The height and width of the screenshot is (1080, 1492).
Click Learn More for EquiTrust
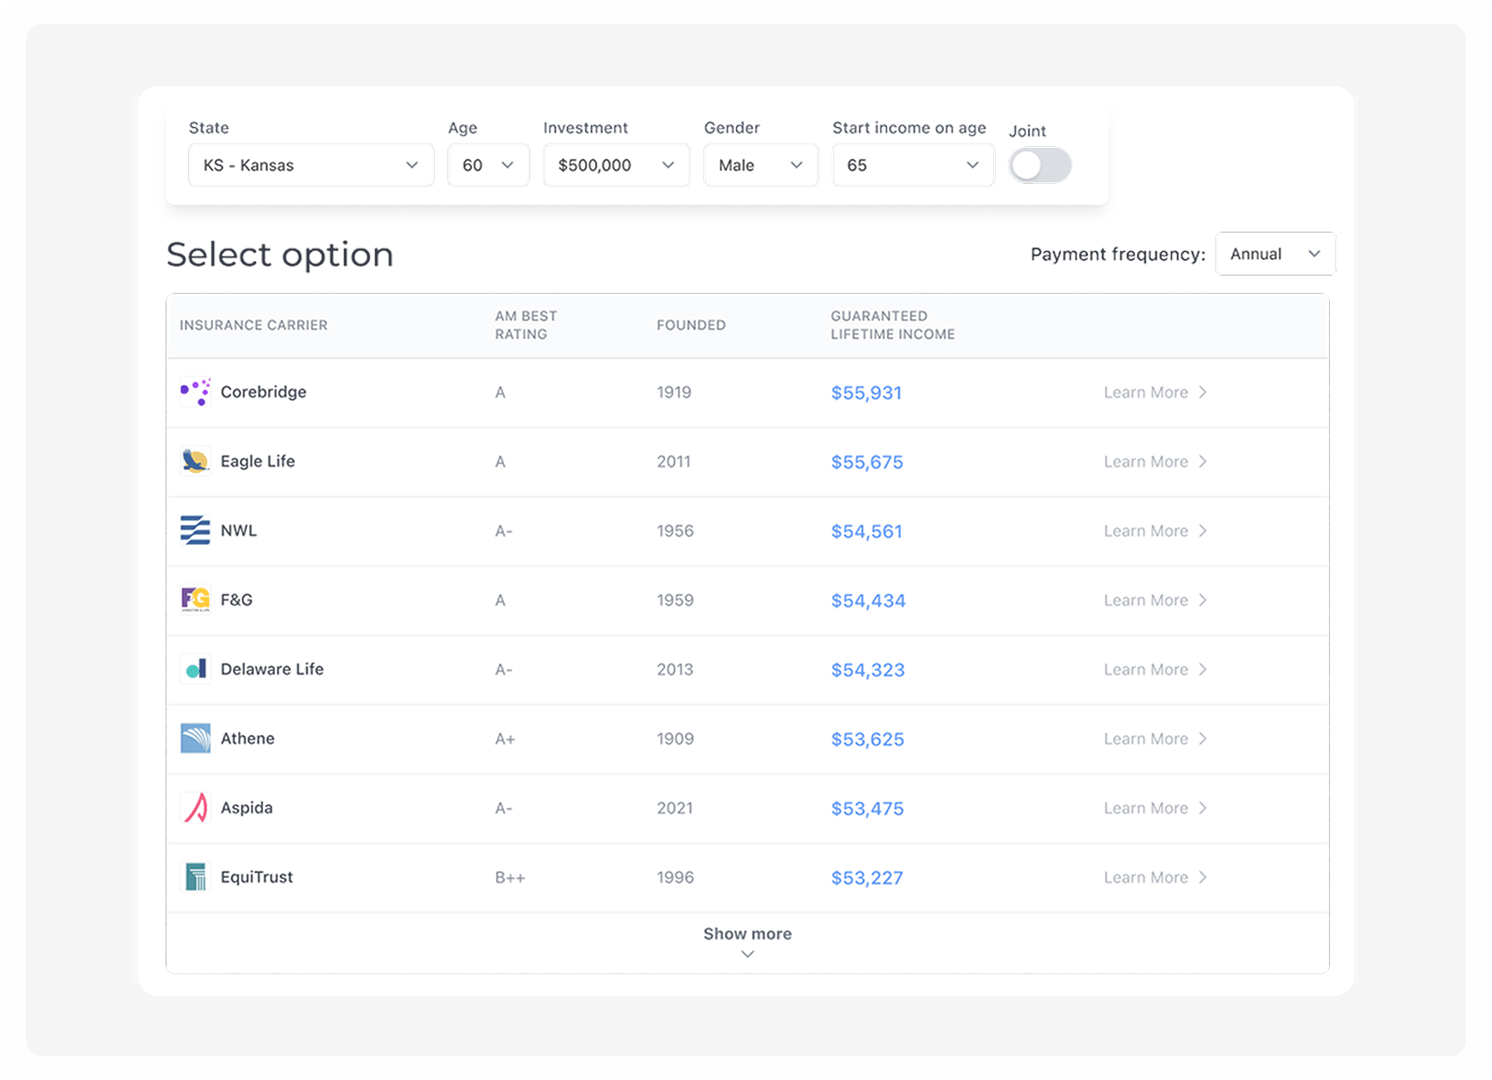[x=1155, y=877]
